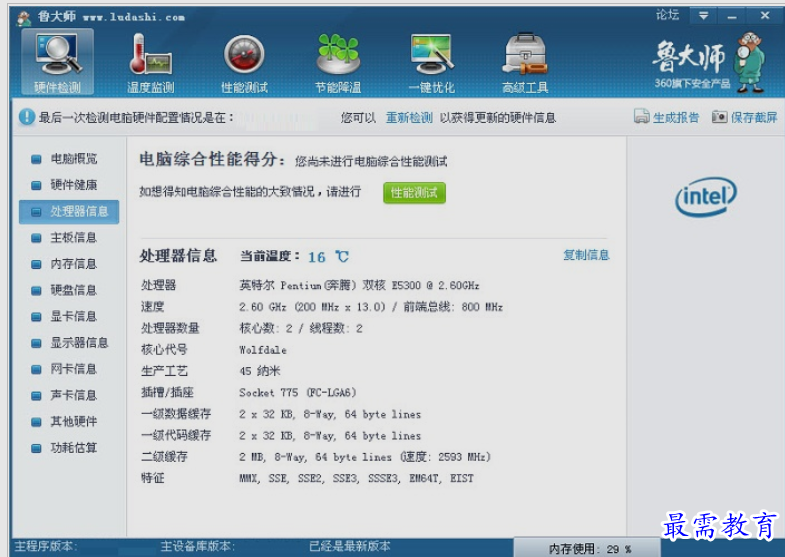Click the 二级缓存 2 MB value text

(x=364, y=457)
